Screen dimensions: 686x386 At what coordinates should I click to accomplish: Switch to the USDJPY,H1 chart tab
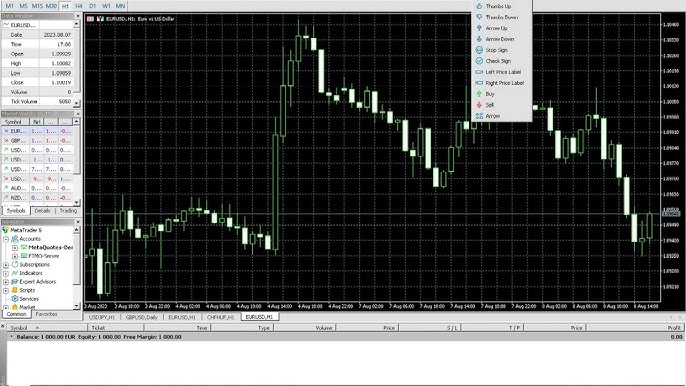(x=102, y=317)
